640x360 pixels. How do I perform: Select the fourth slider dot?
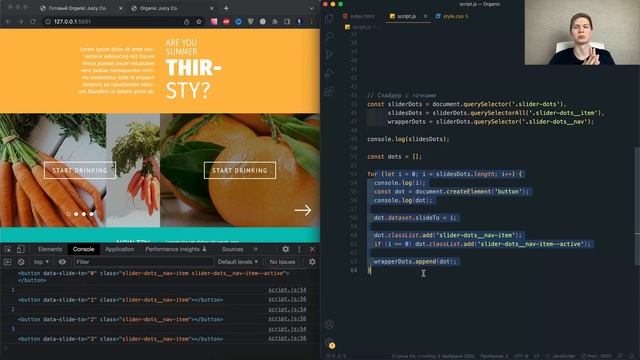(91, 214)
